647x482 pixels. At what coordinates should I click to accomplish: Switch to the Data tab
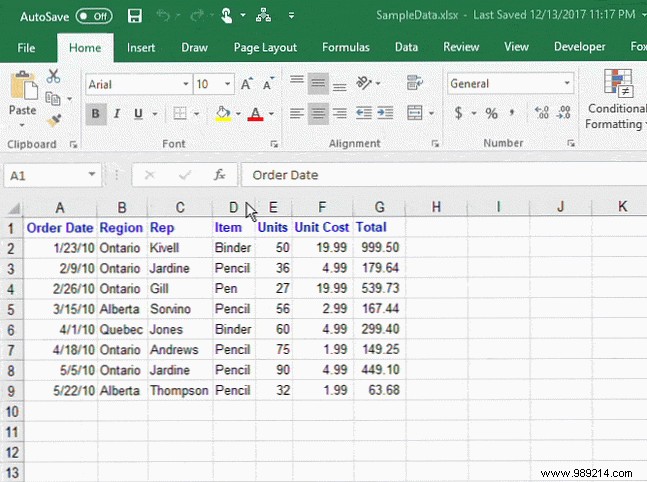coord(406,47)
